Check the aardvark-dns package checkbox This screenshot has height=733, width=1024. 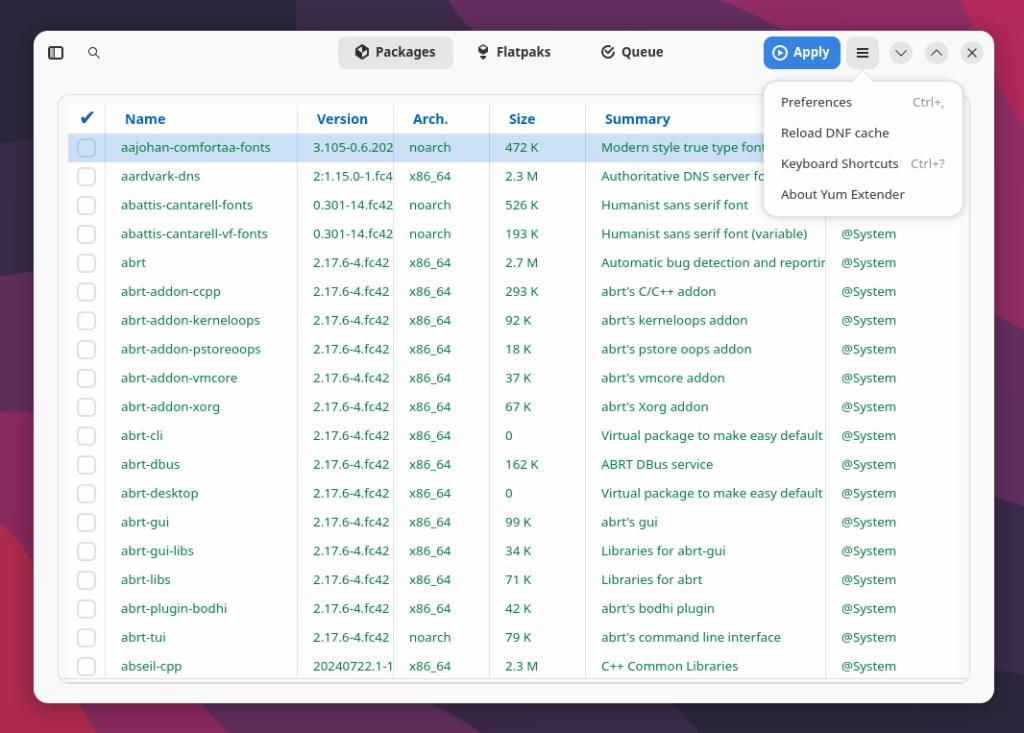87,177
